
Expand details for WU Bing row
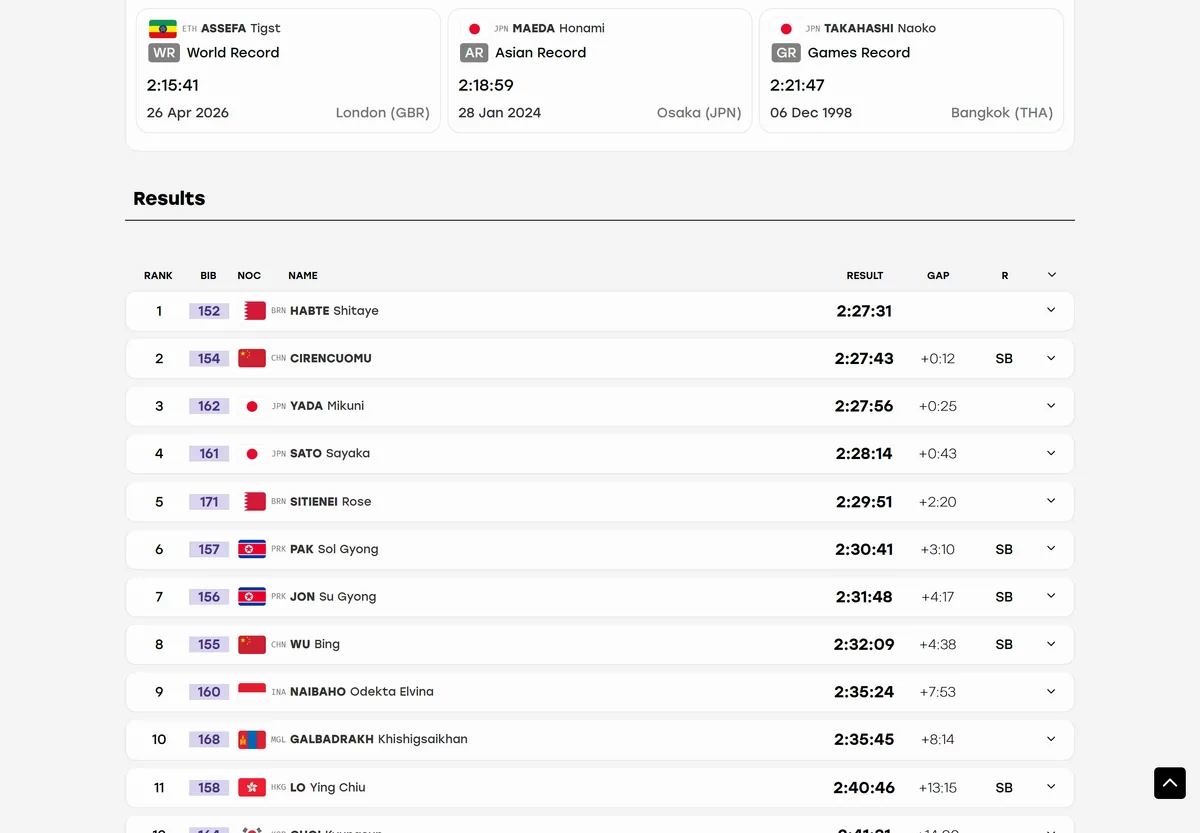[1051, 644]
